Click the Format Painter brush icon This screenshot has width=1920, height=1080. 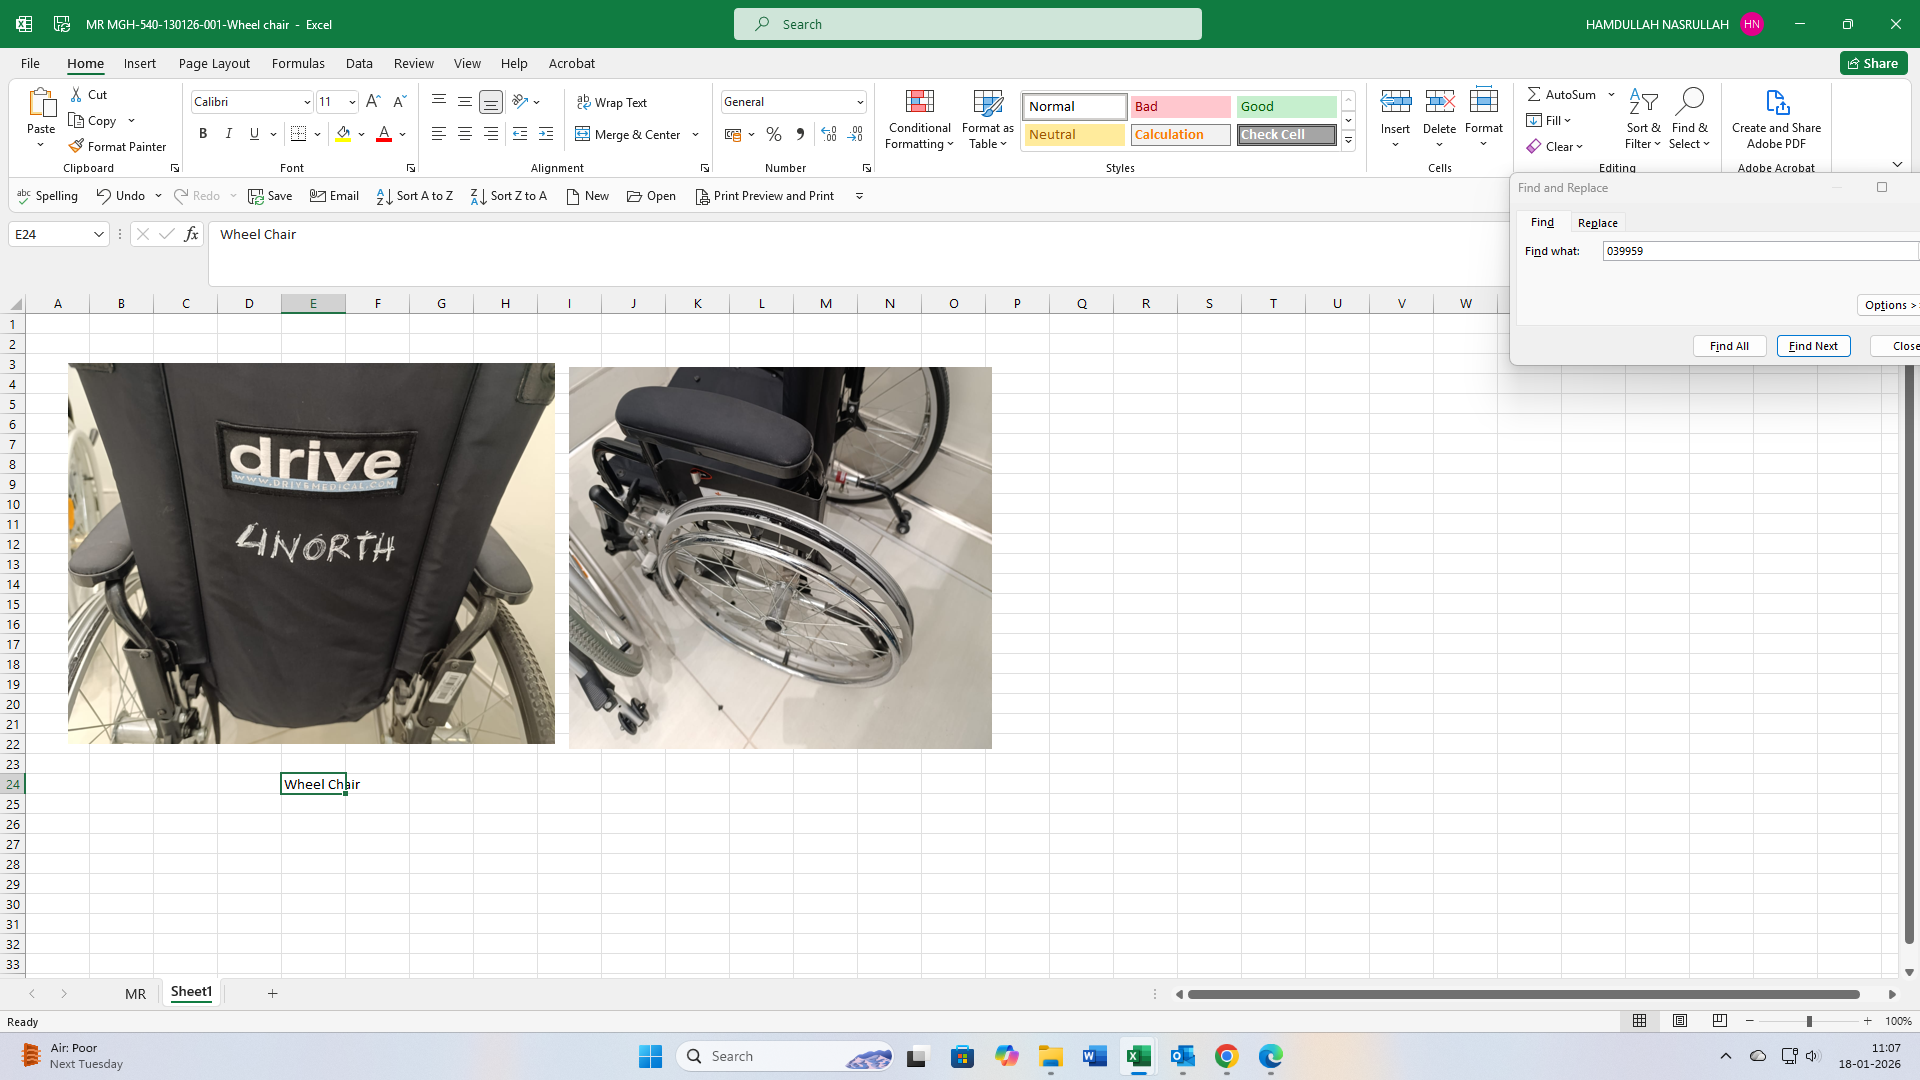coord(76,146)
